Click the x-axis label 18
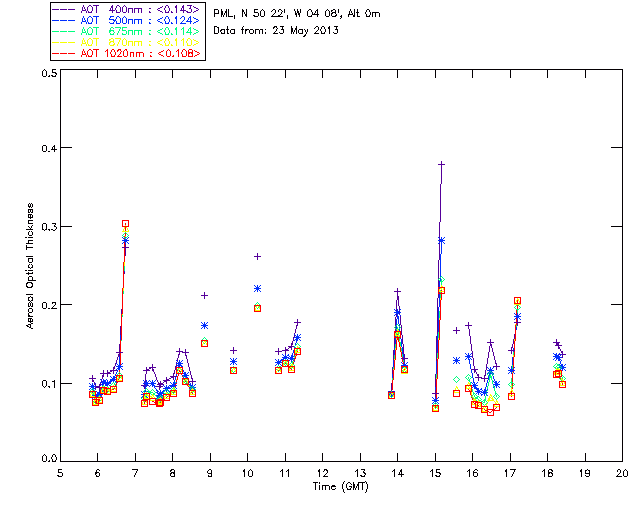The width and height of the screenshot is (640, 512). point(547,473)
